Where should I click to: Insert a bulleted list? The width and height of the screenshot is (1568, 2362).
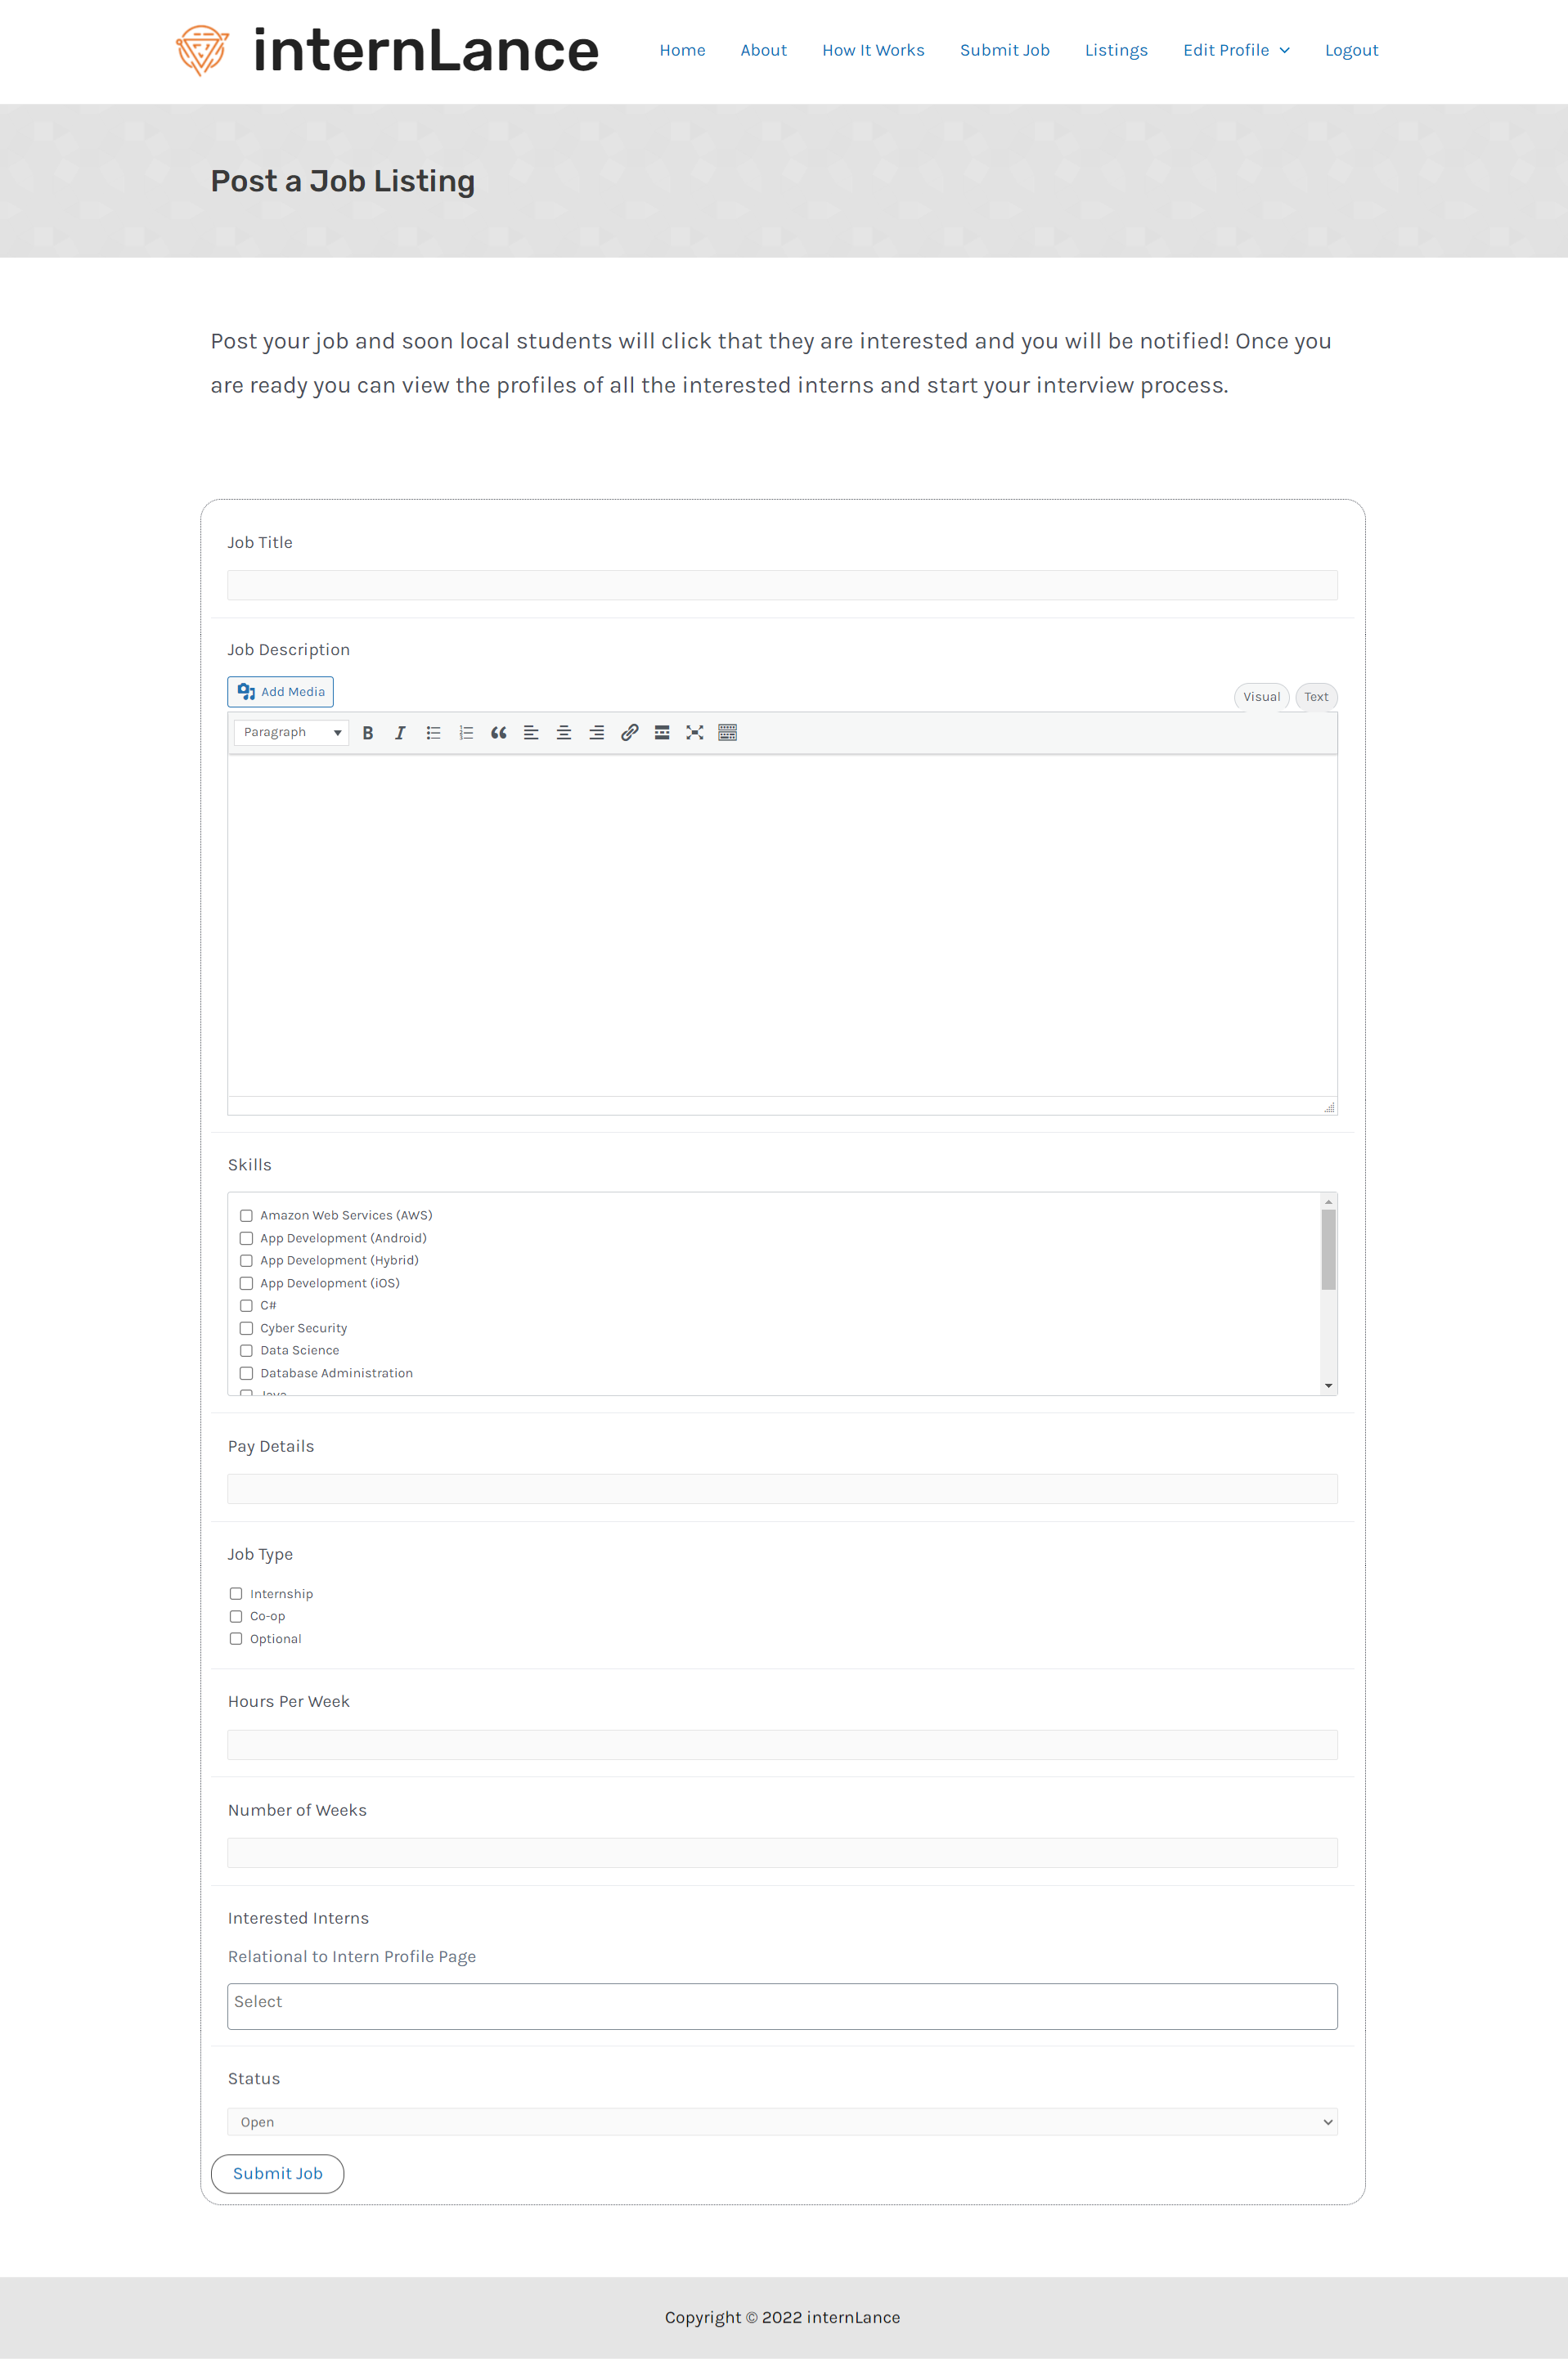tap(433, 733)
